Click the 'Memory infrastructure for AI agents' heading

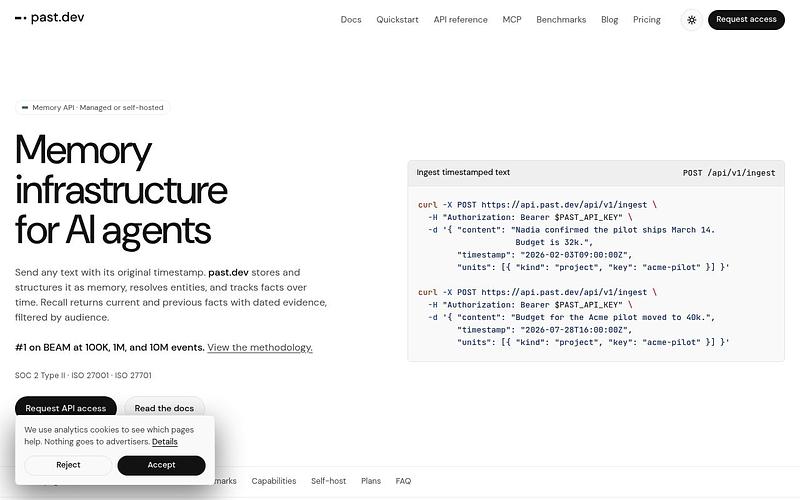pos(121,190)
